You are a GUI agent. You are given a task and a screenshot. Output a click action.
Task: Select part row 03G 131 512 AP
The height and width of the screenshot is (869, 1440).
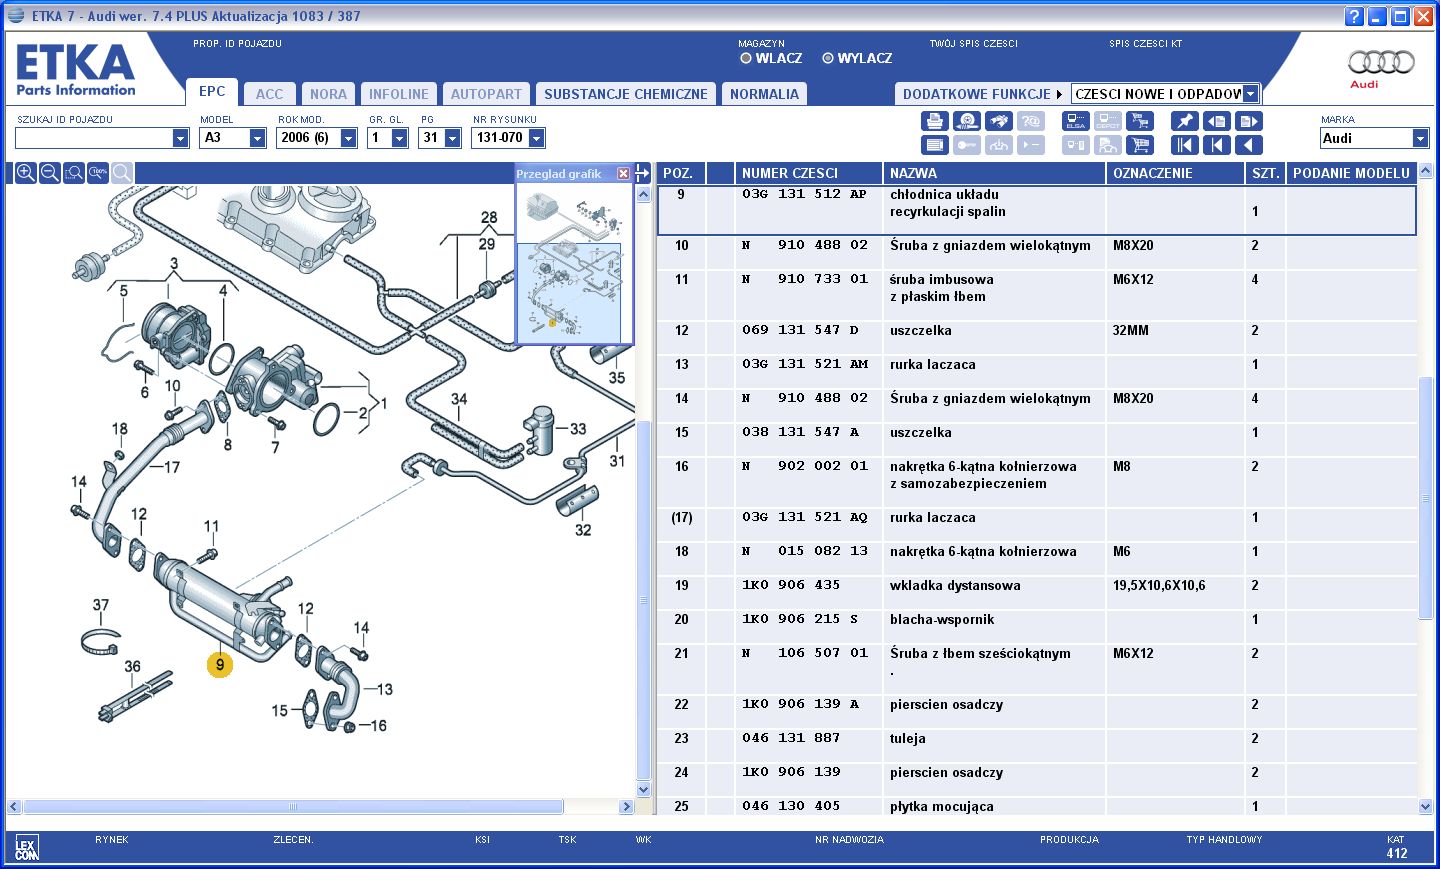pyautogui.click(x=1036, y=211)
